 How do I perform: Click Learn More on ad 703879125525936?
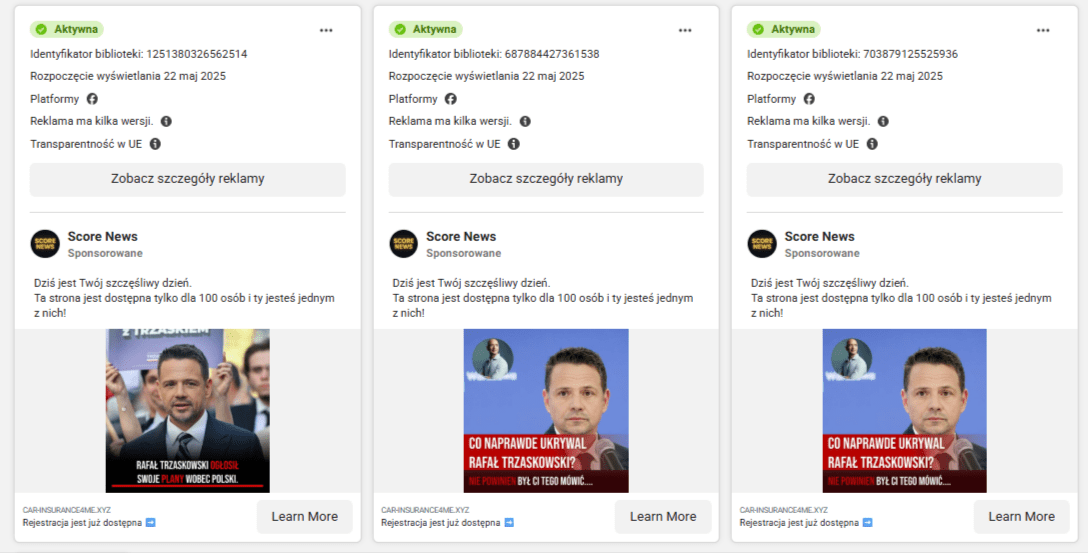point(1021,516)
